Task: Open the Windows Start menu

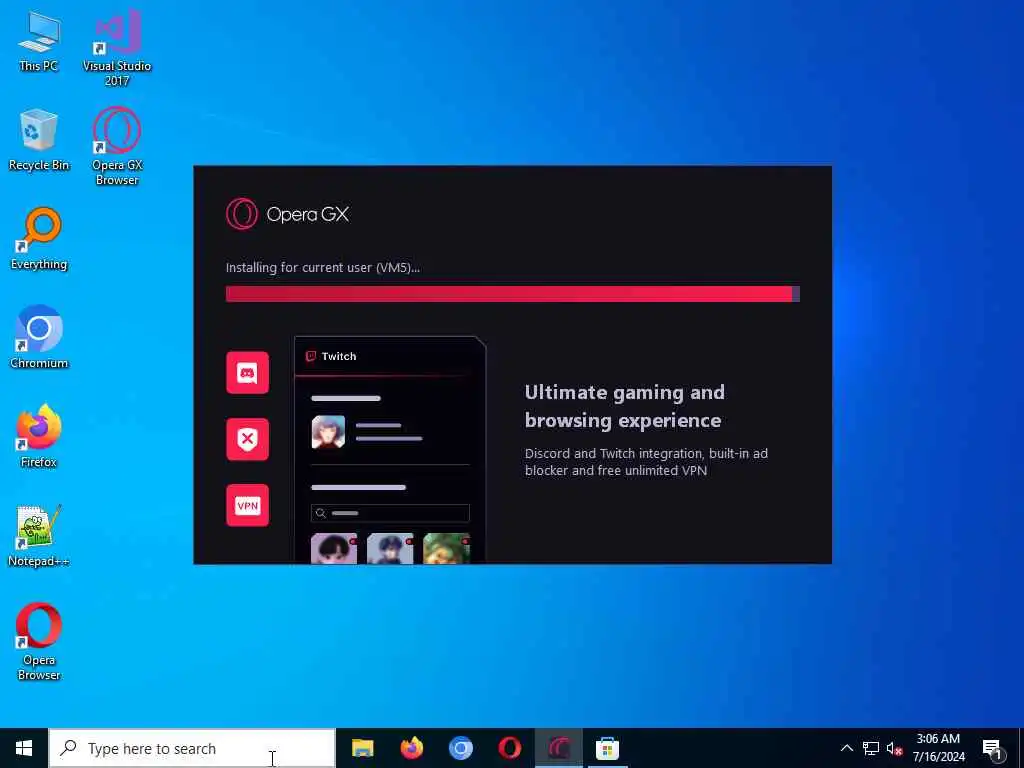Action: (x=24, y=748)
